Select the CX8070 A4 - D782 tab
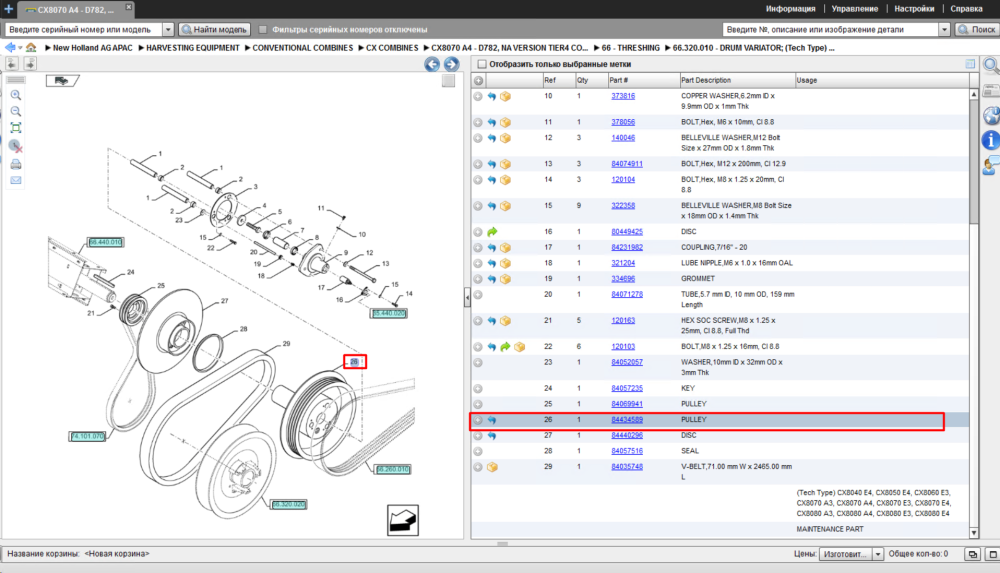The height and width of the screenshot is (573, 1000). [75, 10]
